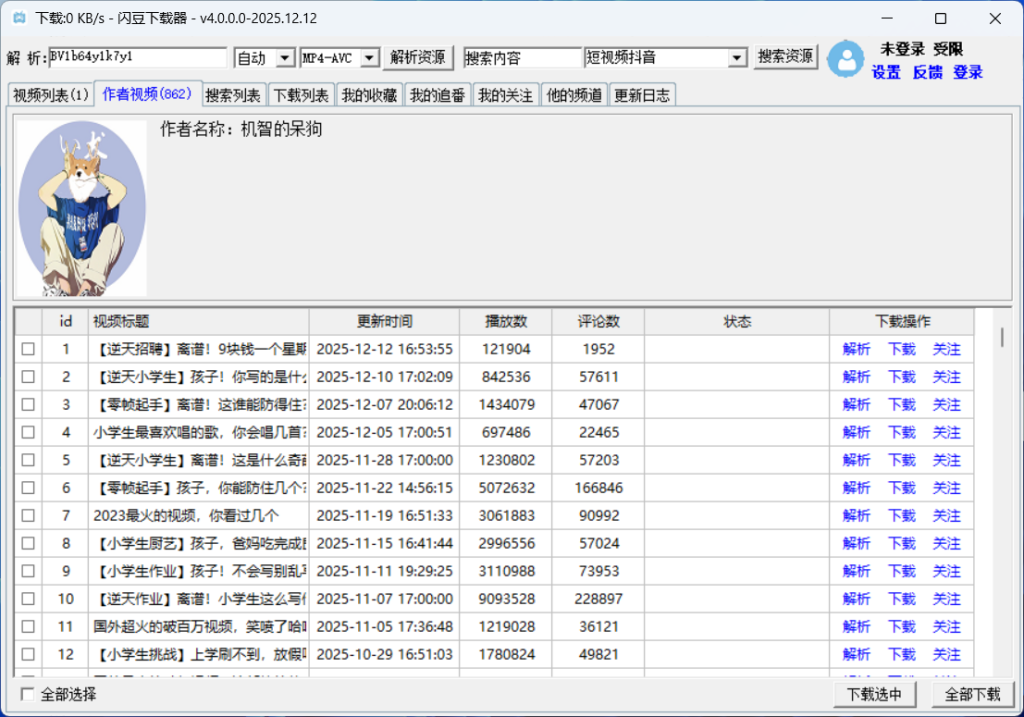Check the checkbox for video row 1

28,349
